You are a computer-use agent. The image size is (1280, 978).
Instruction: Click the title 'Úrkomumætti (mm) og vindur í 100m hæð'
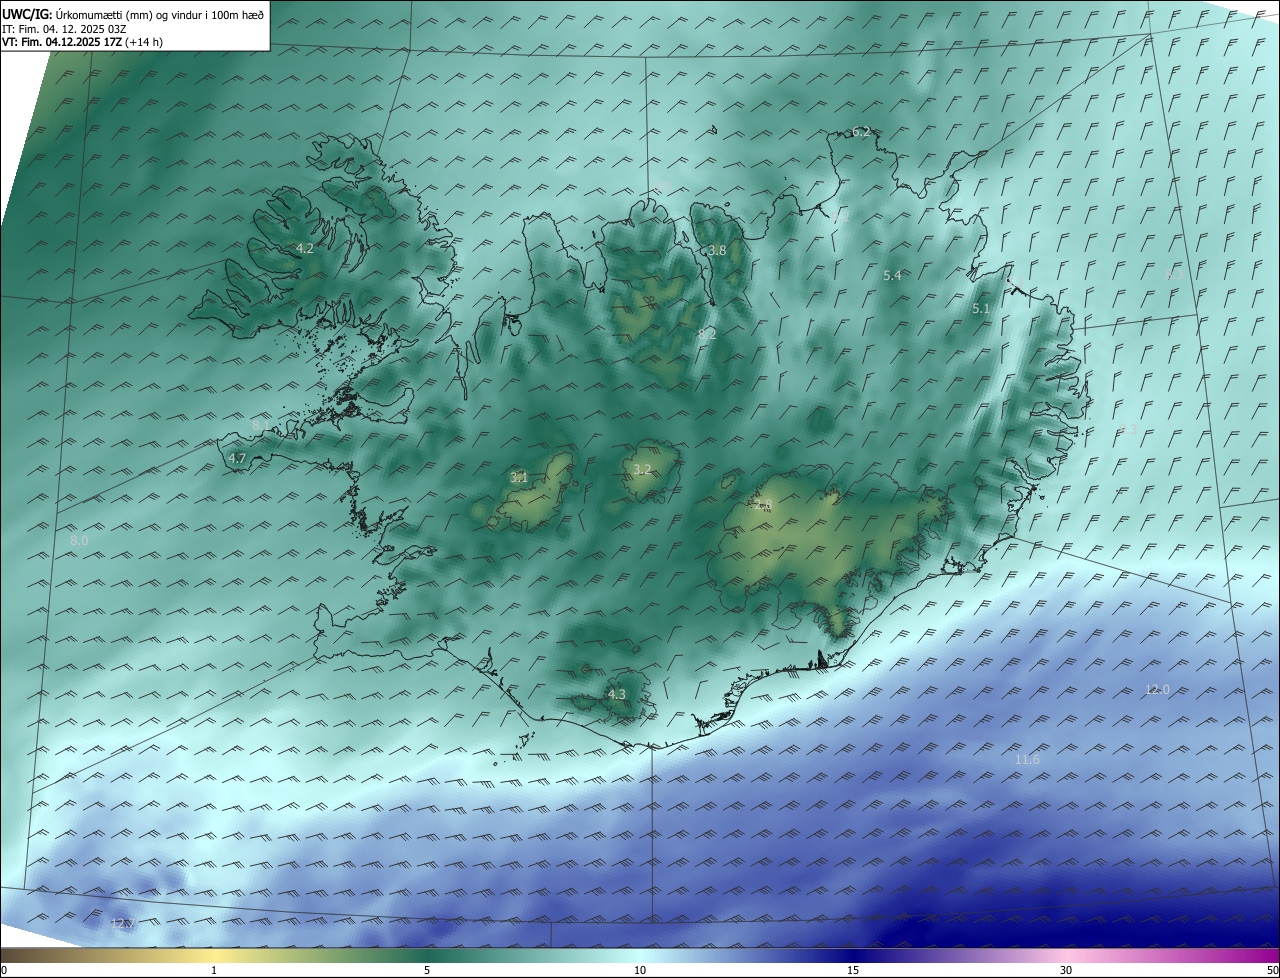pos(160,14)
